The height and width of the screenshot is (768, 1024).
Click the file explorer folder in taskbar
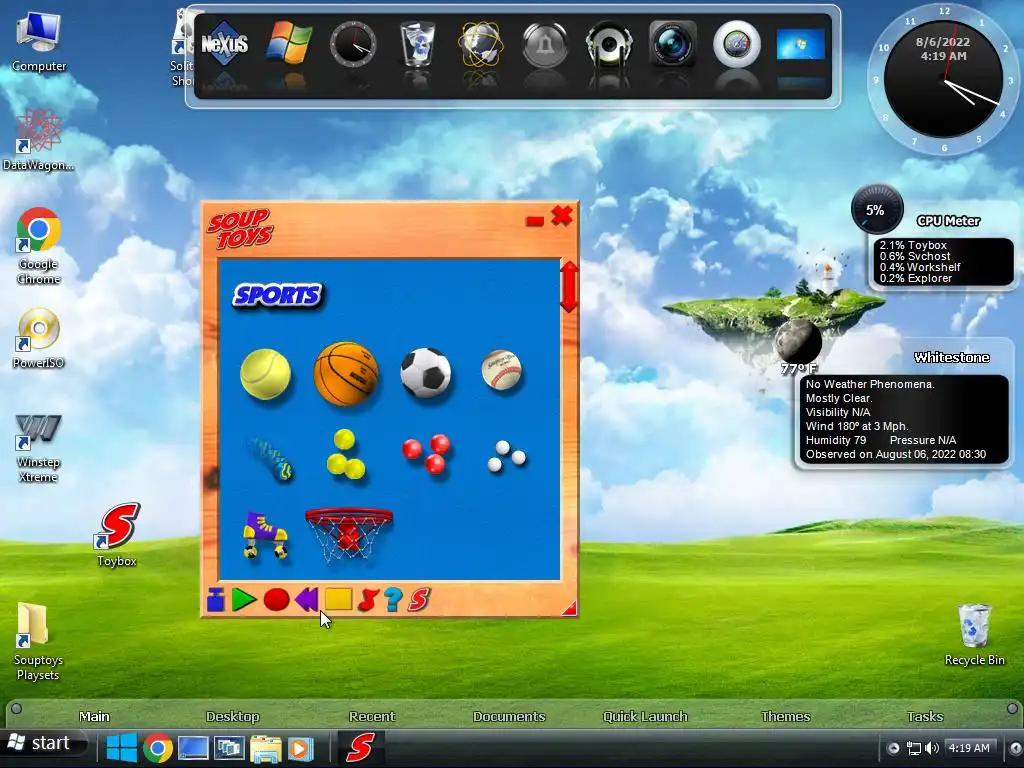(x=265, y=748)
